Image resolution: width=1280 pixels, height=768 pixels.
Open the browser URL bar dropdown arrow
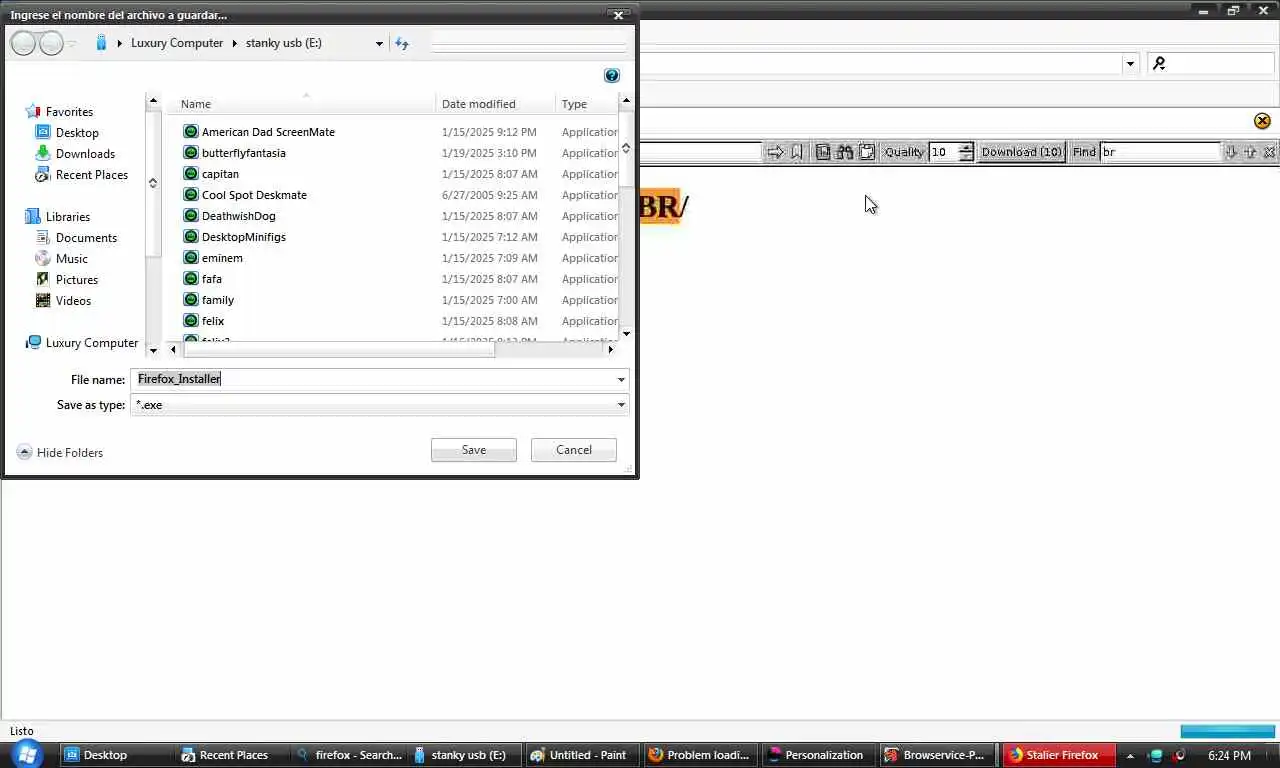pos(1131,64)
